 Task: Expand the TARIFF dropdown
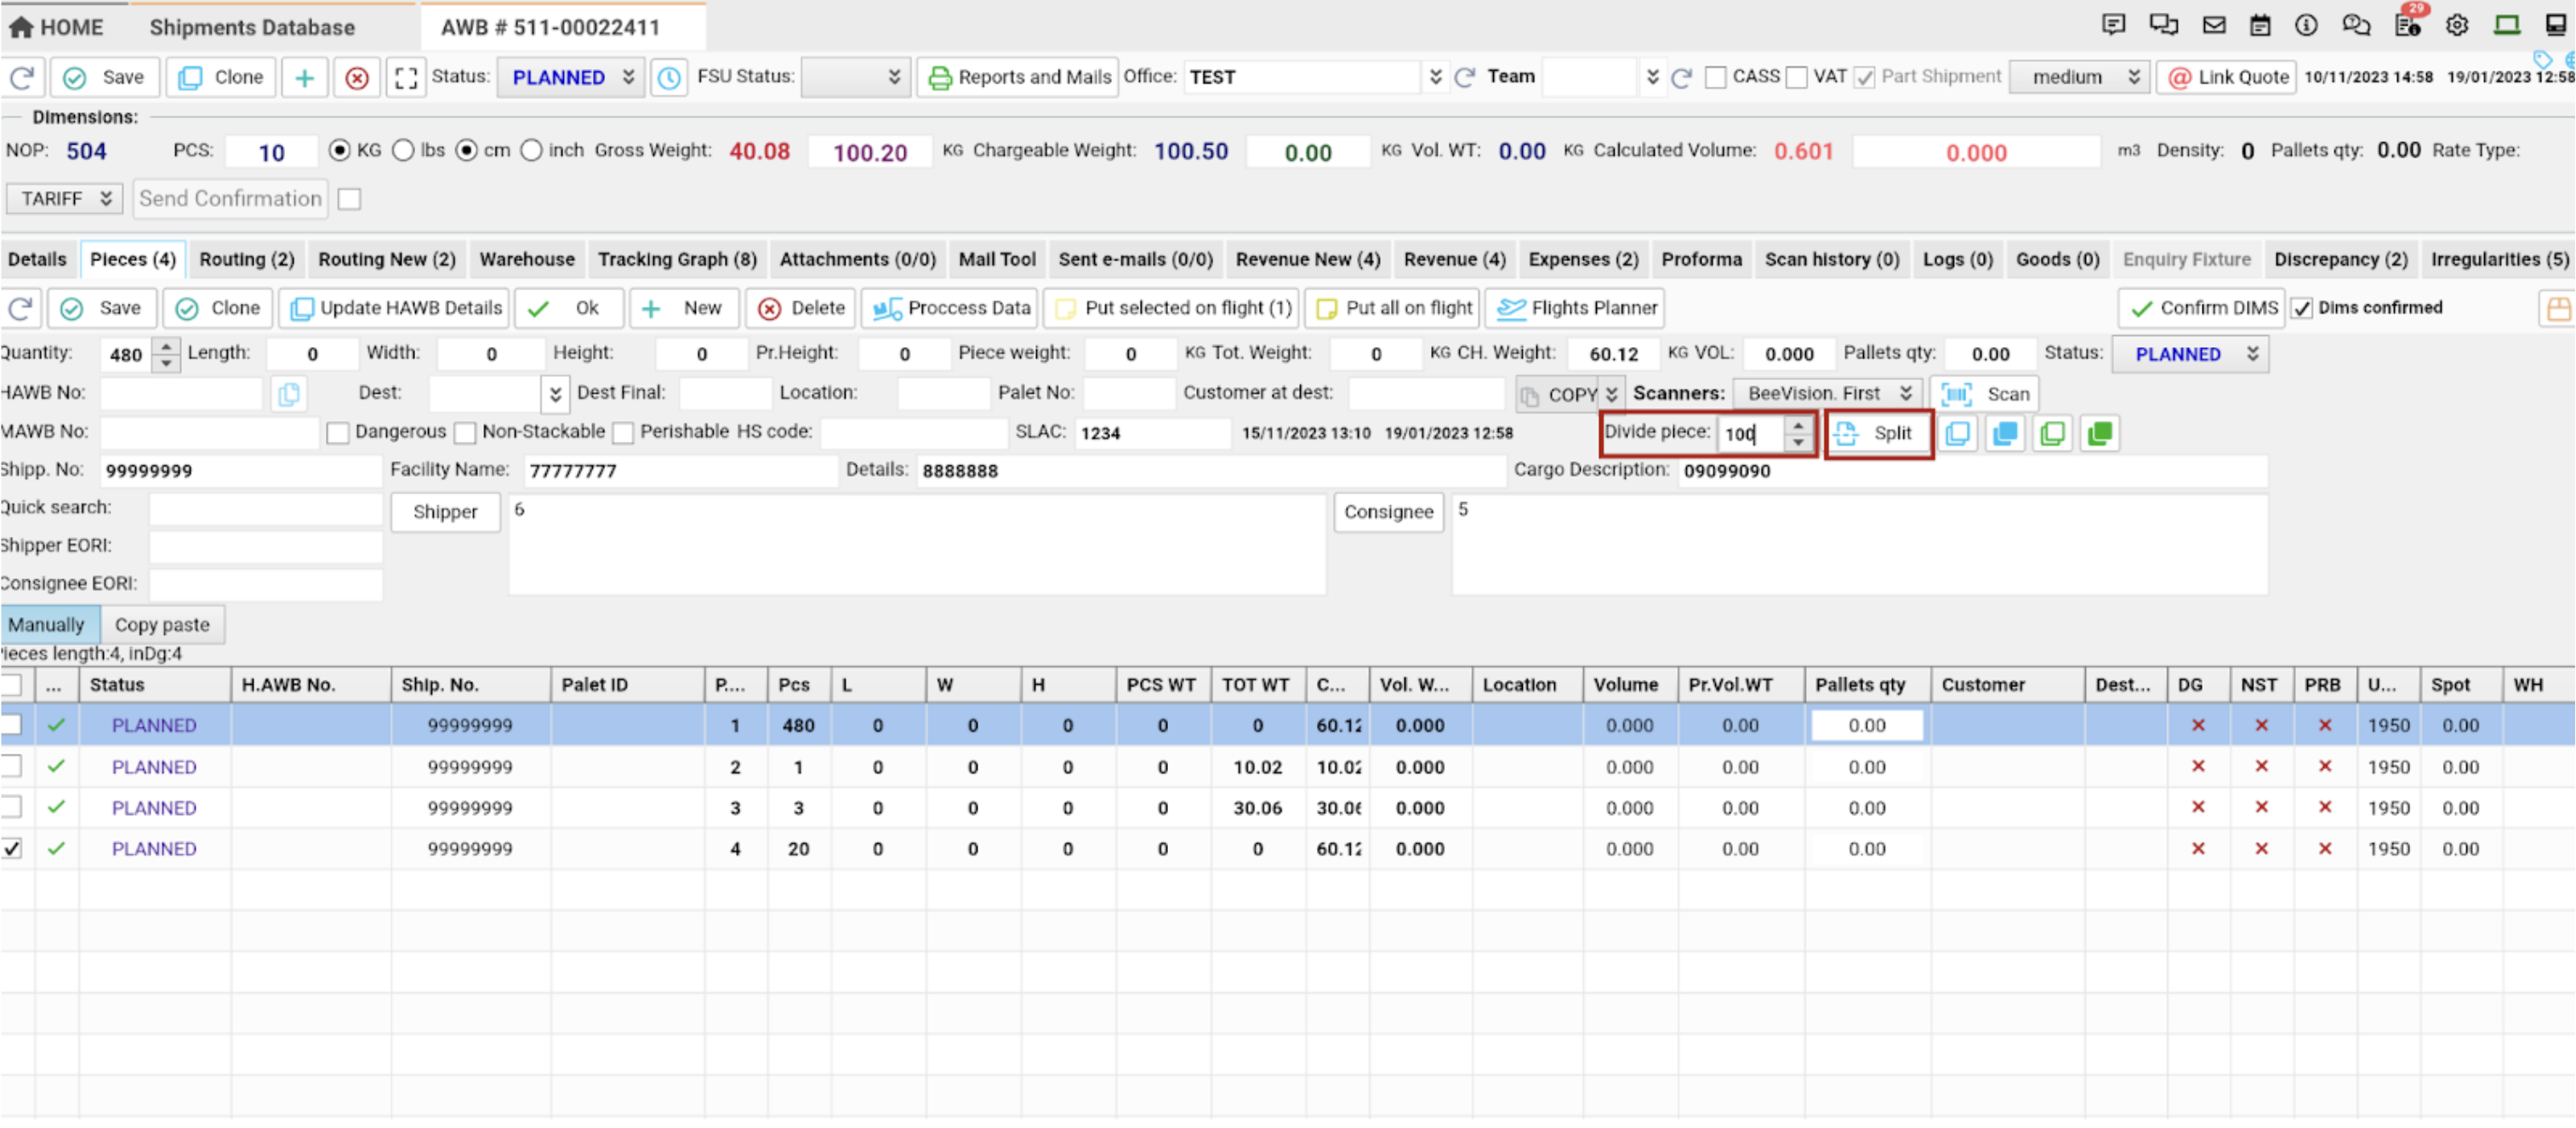click(x=65, y=199)
